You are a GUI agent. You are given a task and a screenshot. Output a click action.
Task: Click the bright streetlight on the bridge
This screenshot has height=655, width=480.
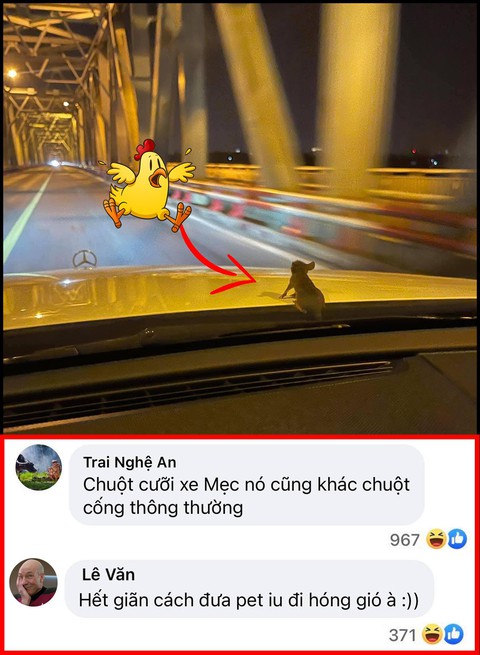(x=12, y=74)
